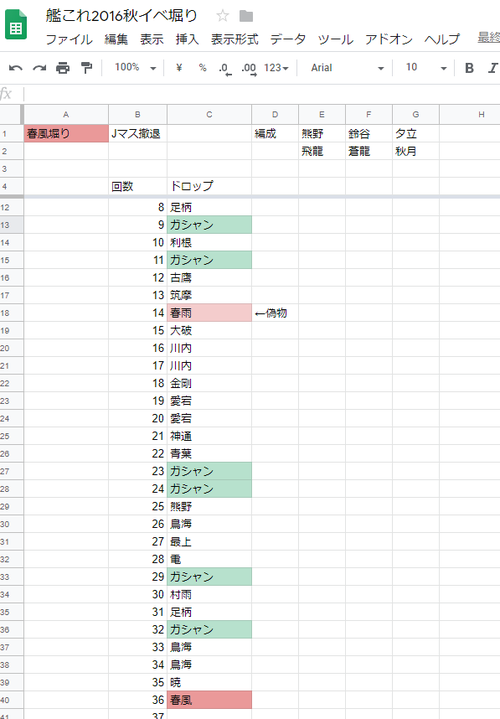Select cell 蒼龍

(x=368, y=151)
